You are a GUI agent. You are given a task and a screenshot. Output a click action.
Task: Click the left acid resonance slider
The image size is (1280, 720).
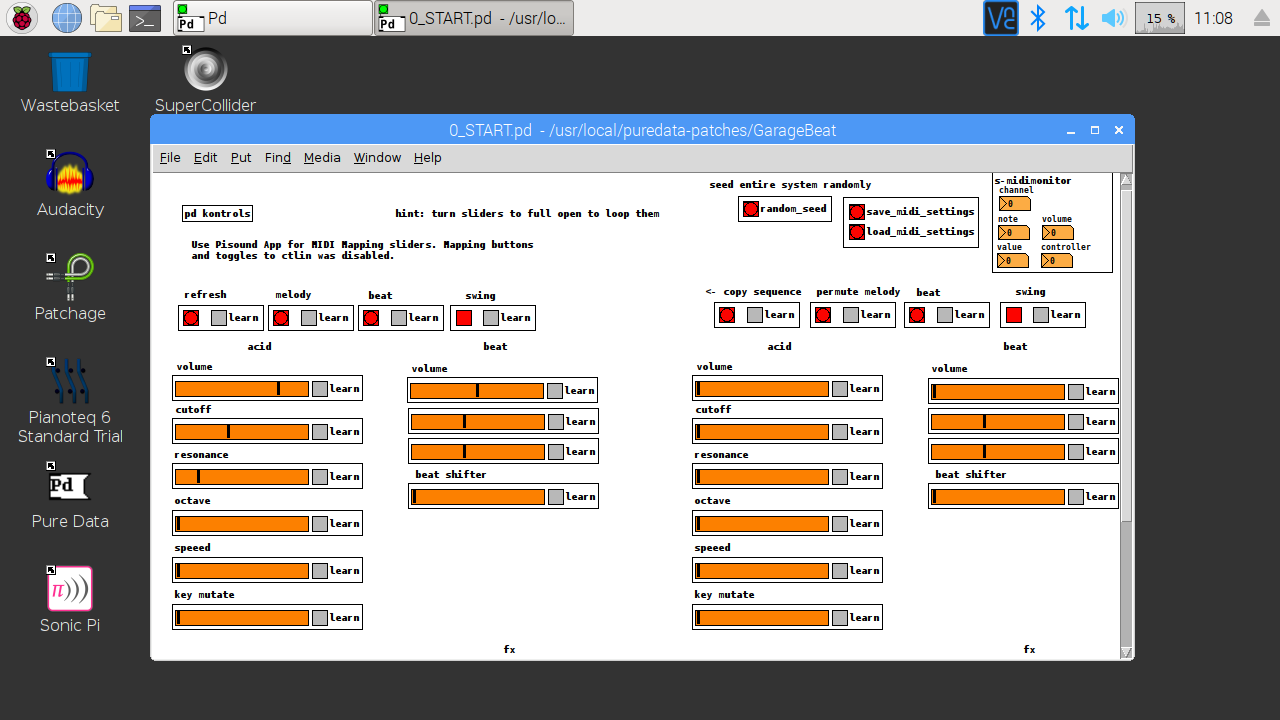[242, 477]
